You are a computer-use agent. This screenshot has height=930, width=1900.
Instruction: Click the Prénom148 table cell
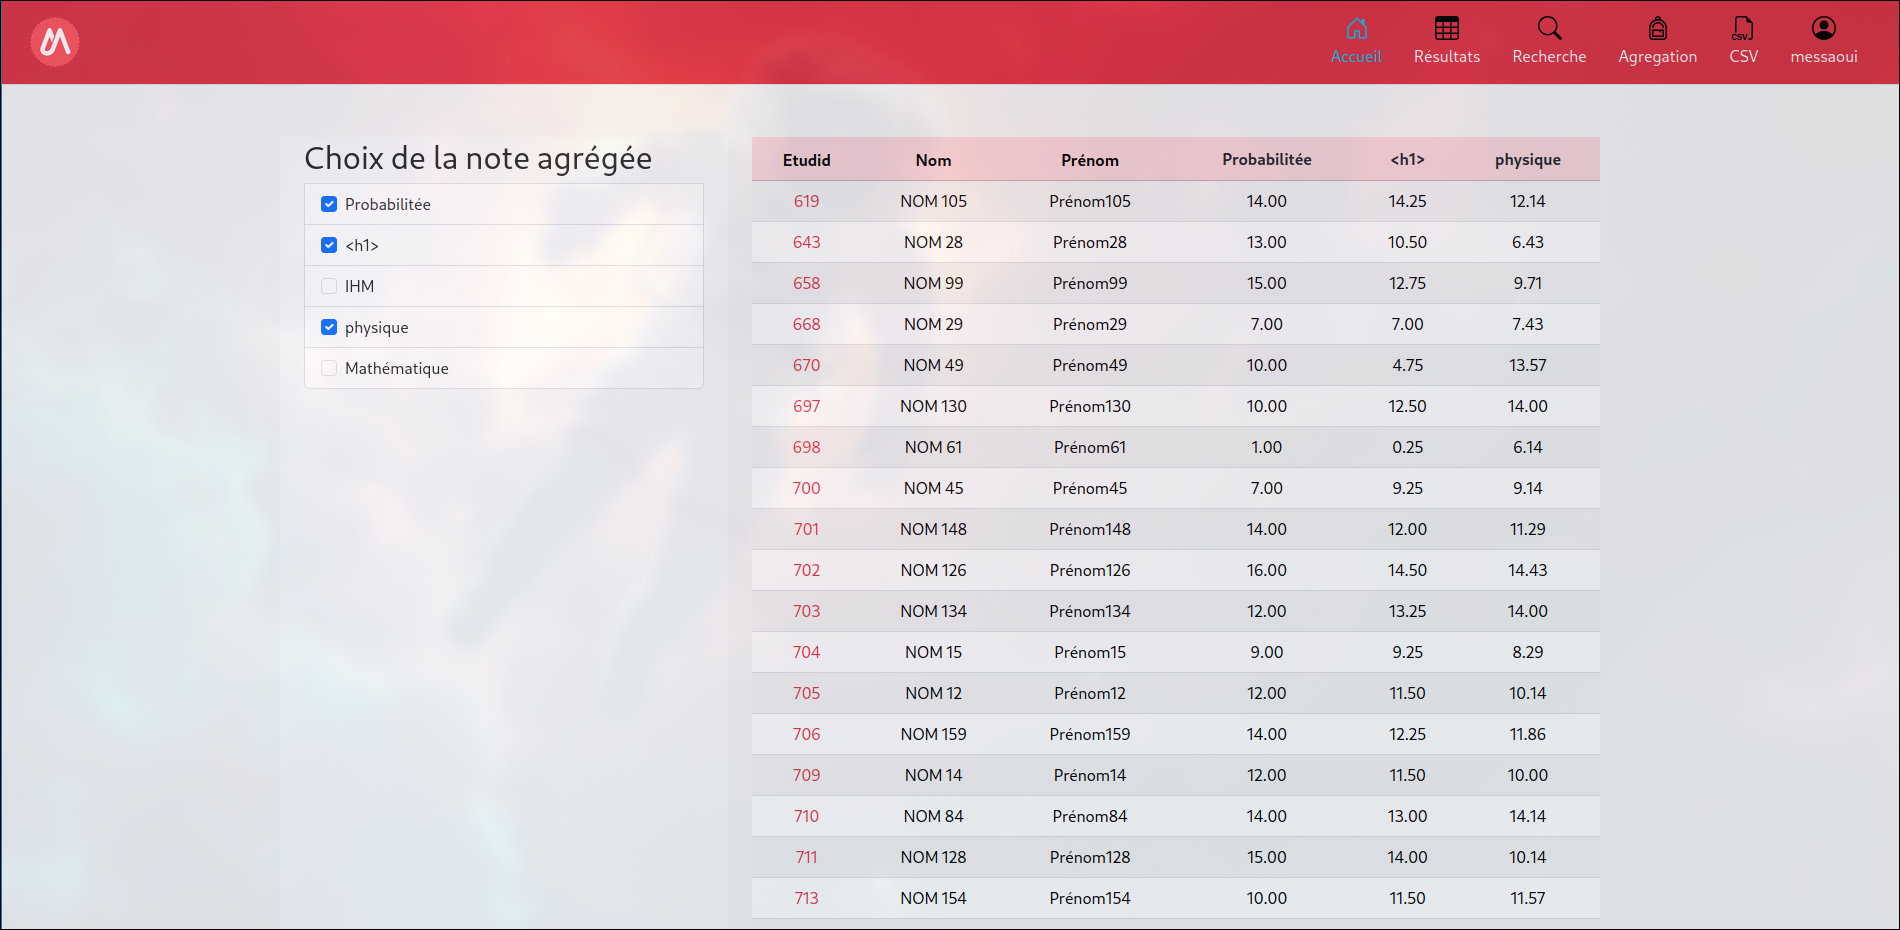[1089, 529]
